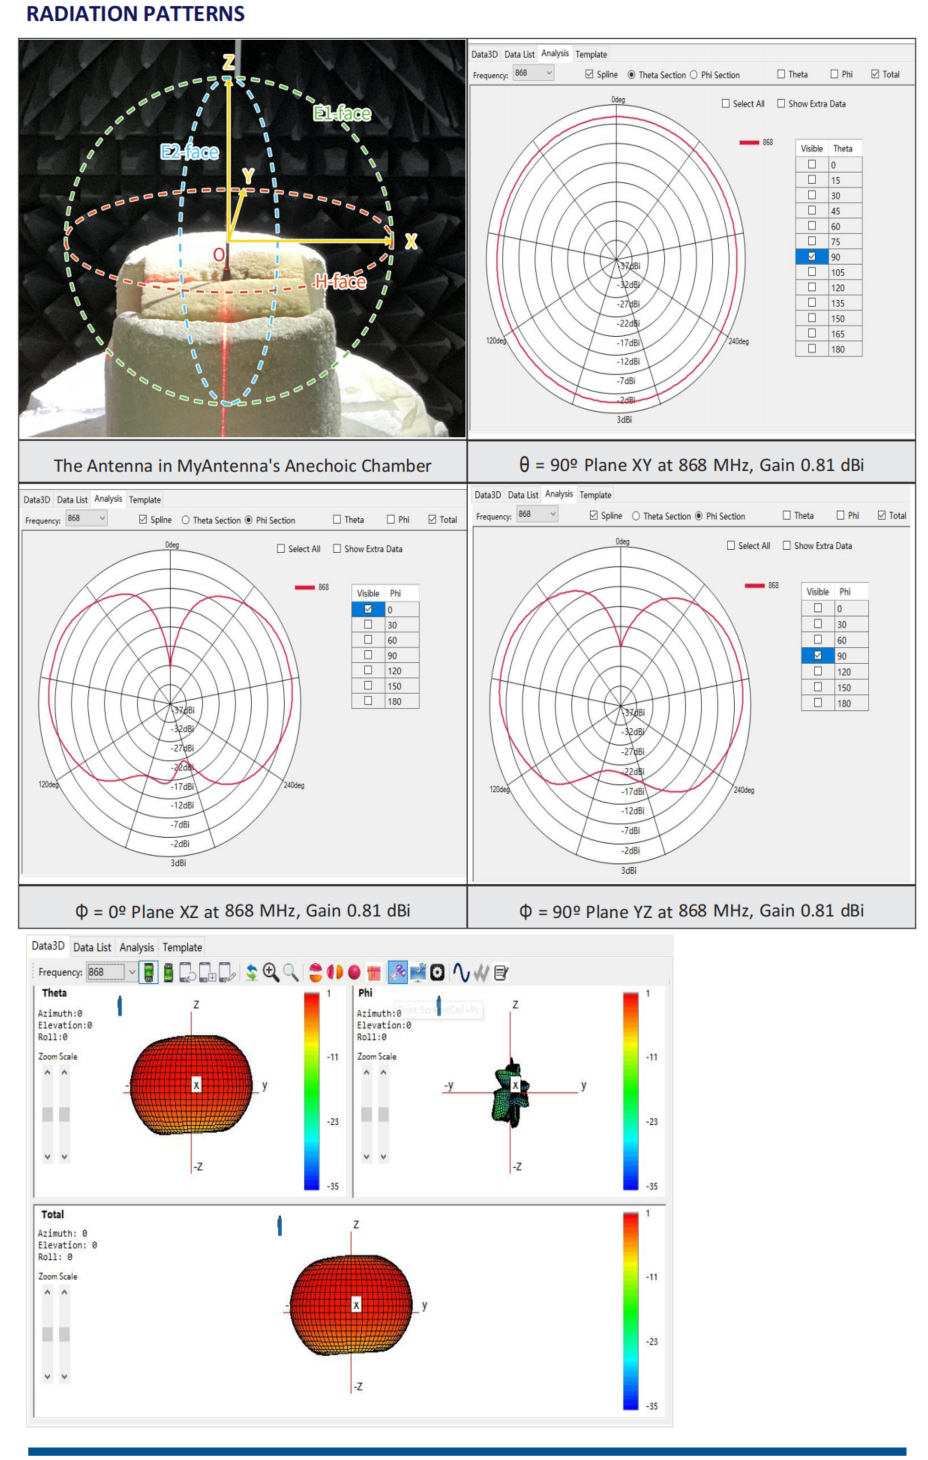Click the red gift box icon
Viewport: 928px width, 1460px height.
[x=374, y=972]
